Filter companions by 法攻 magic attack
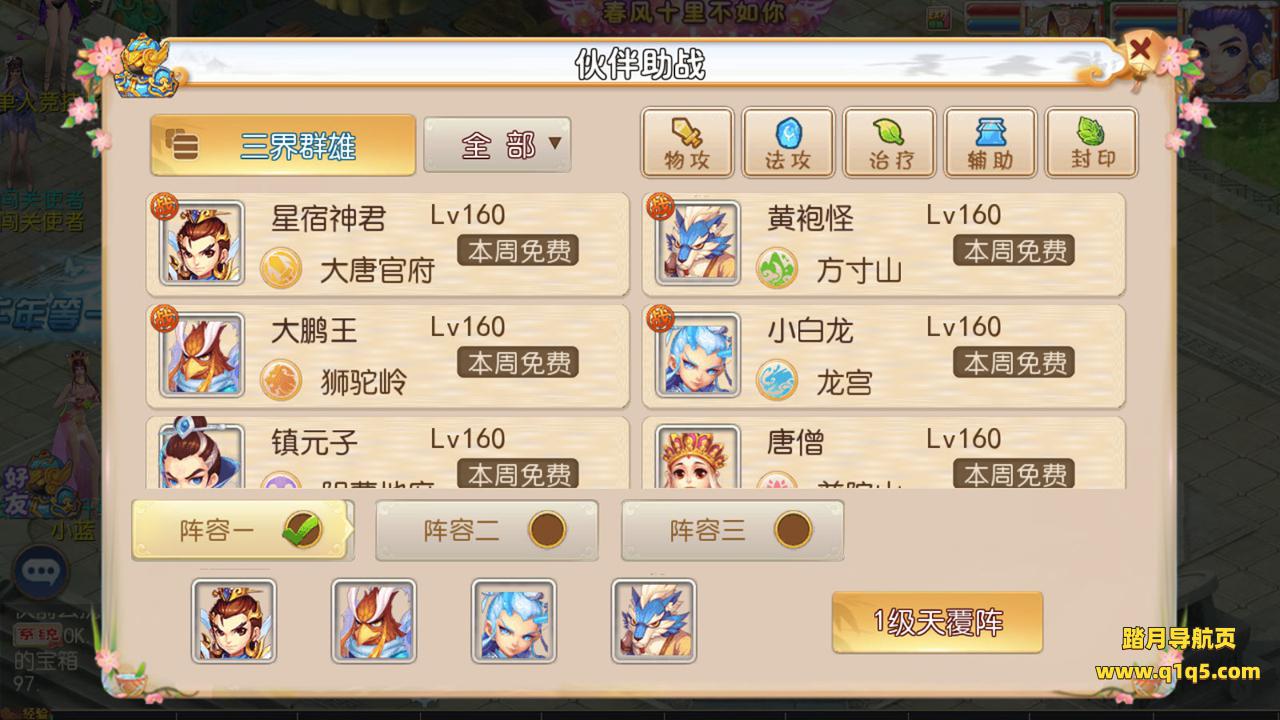This screenshot has width=1280, height=720. point(788,143)
